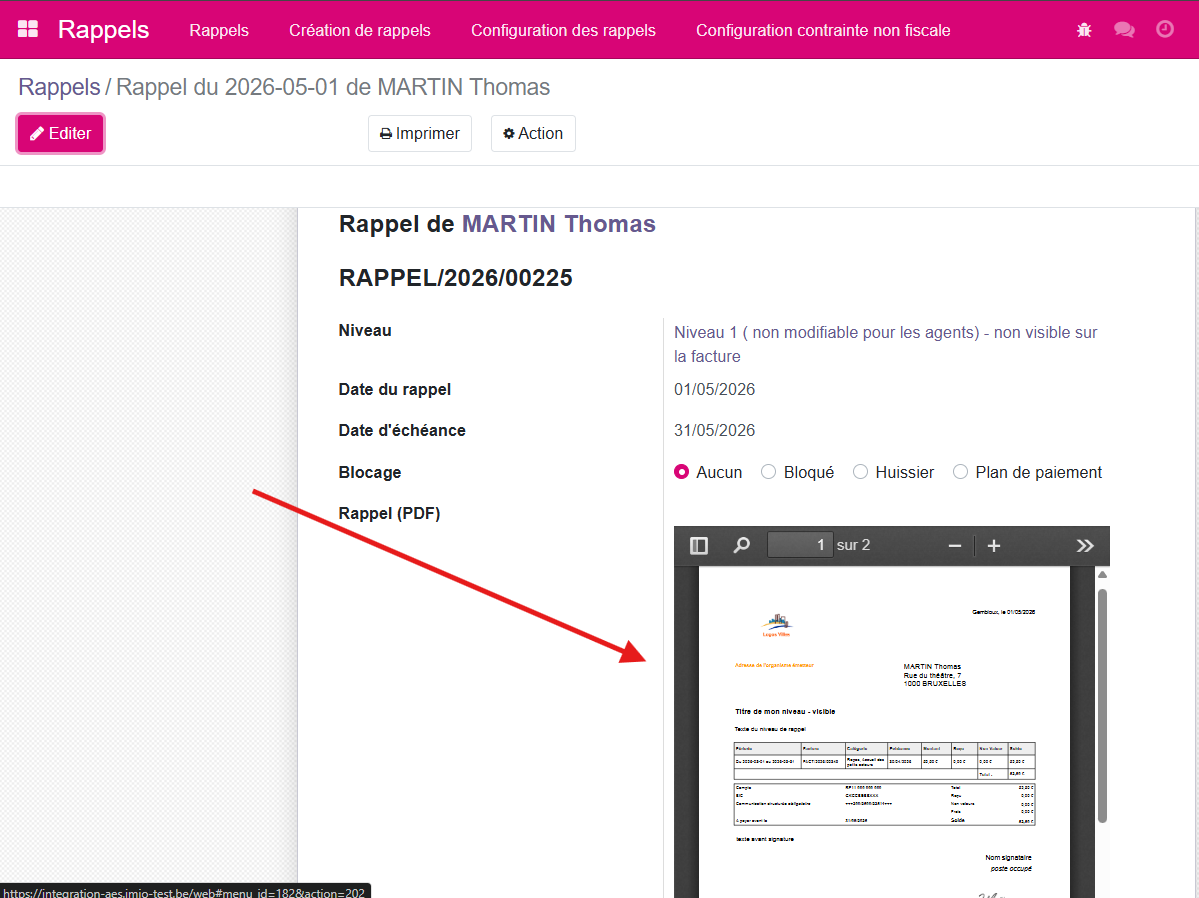Click the 'Blocage' label

[370, 473]
